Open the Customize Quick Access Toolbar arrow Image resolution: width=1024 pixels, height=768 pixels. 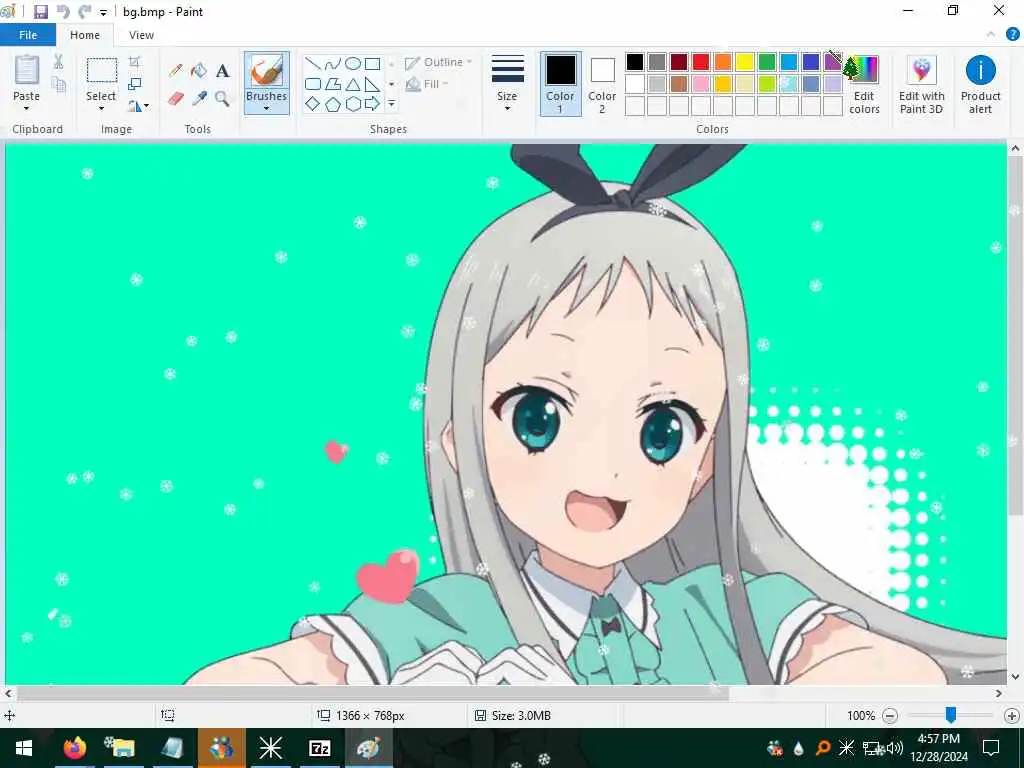(103, 12)
